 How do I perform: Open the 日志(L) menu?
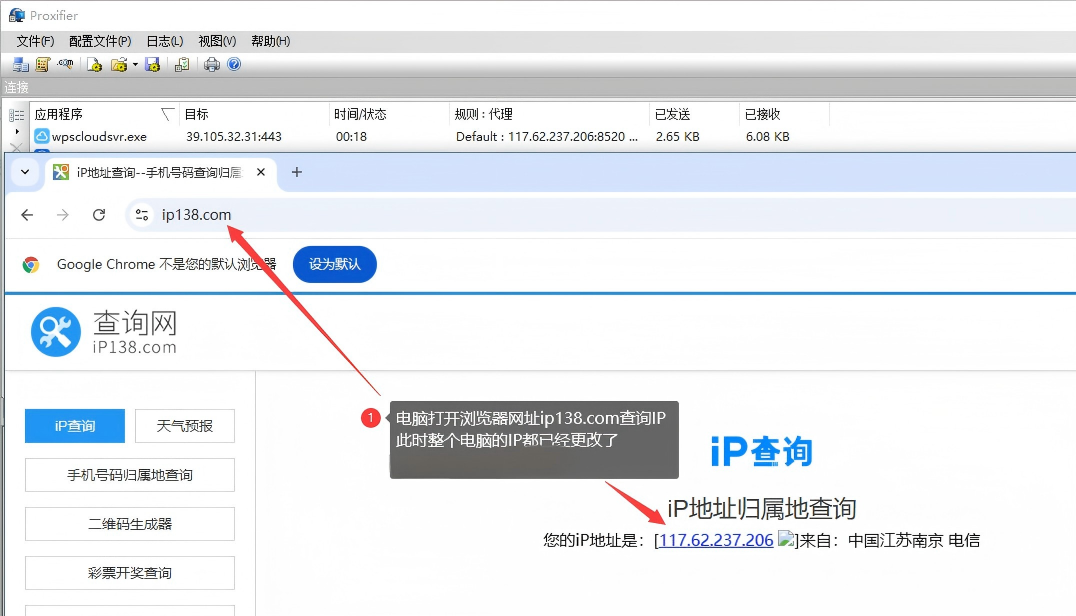pos(165,41)
